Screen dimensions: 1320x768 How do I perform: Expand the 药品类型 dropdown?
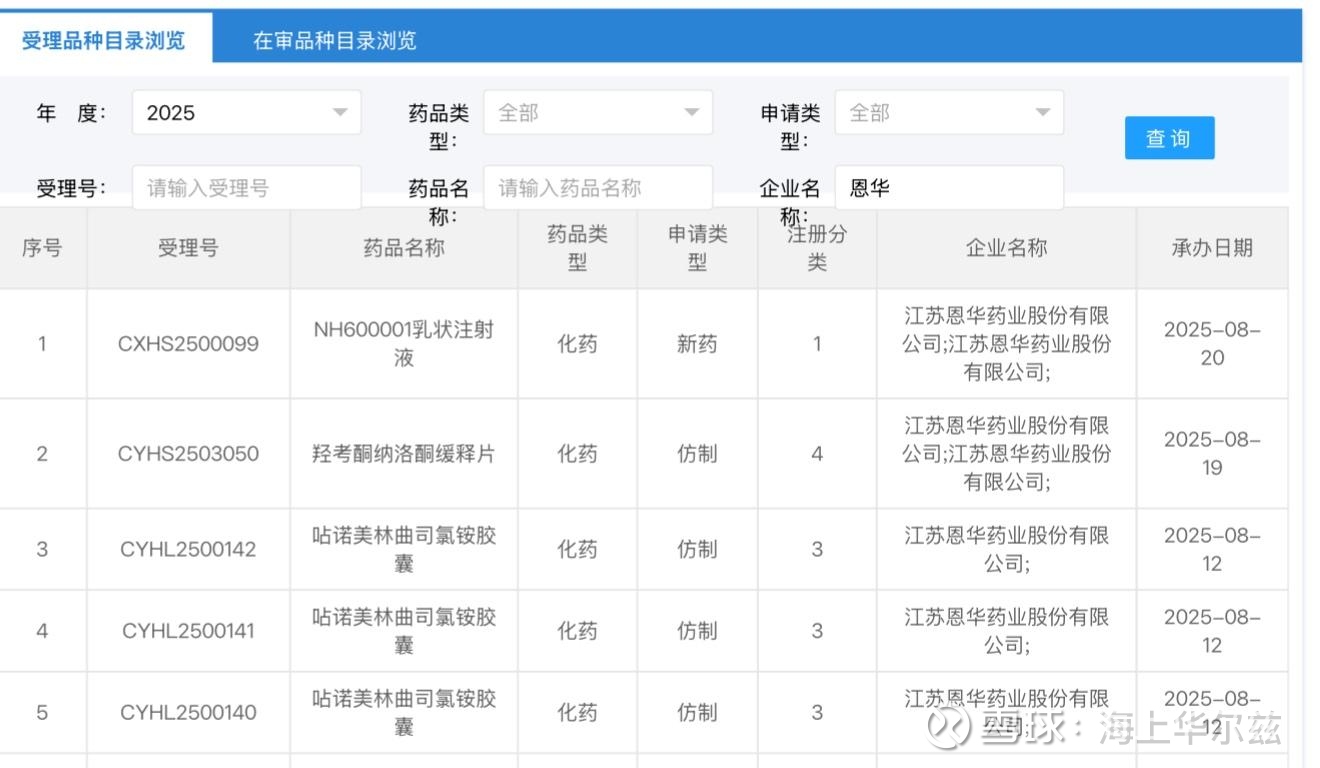point(598,113)
